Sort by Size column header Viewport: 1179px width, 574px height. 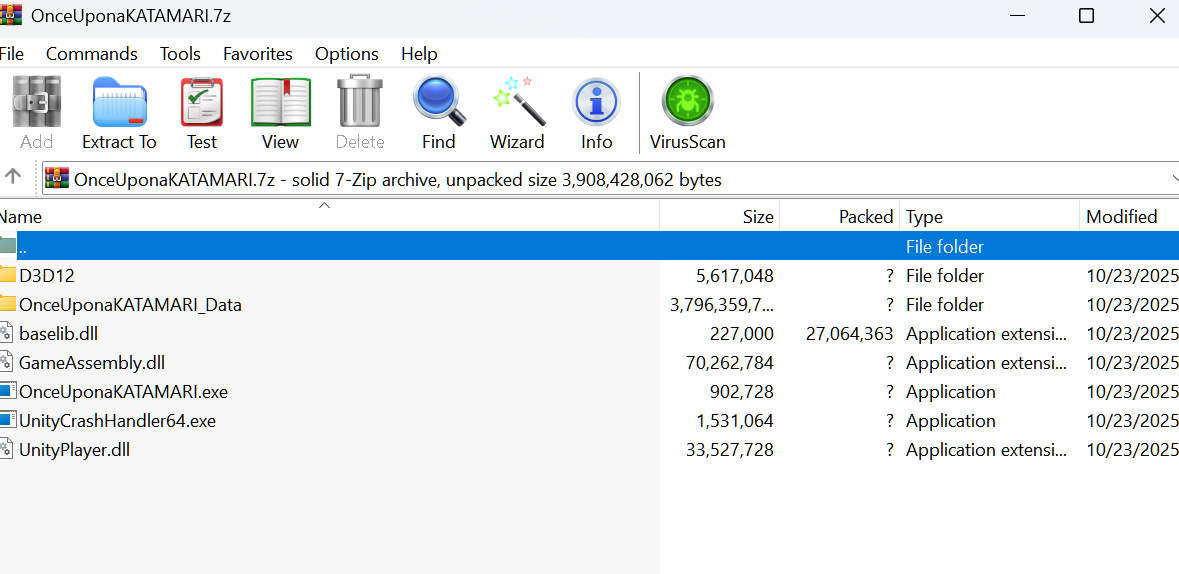click(720, 217)
